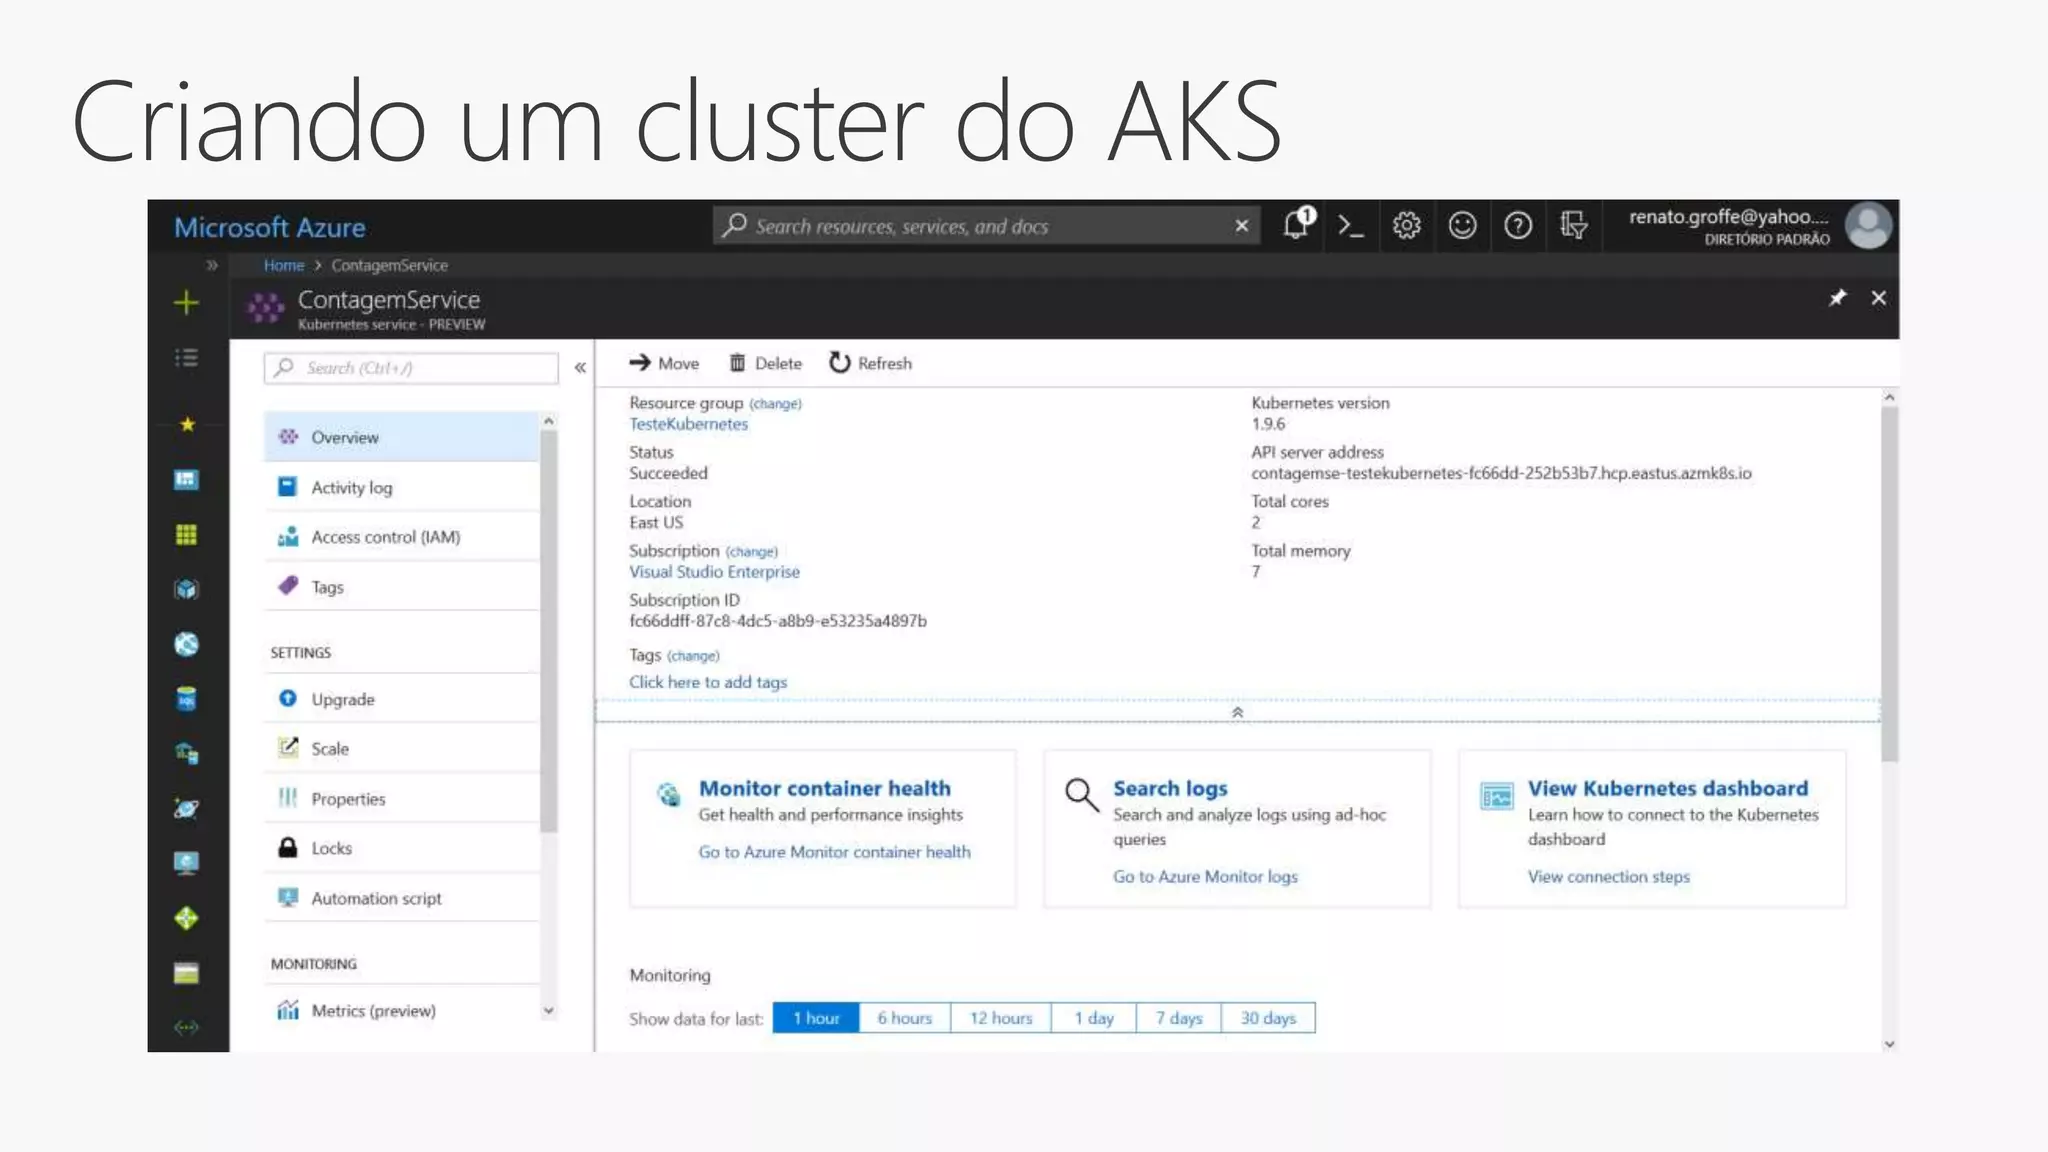Click here to add tags link
The width and height of the screenshot is (2048, 1152).
pyautogui.click(x=708, y=682)
